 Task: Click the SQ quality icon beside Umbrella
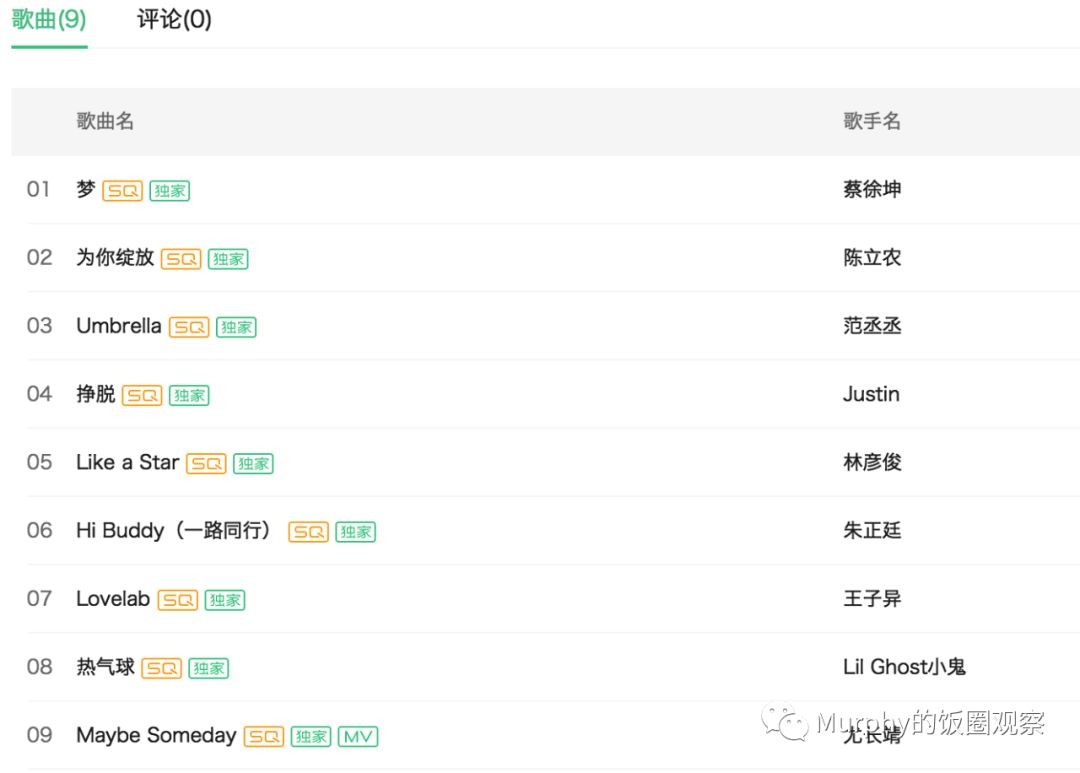pos(189,327)
